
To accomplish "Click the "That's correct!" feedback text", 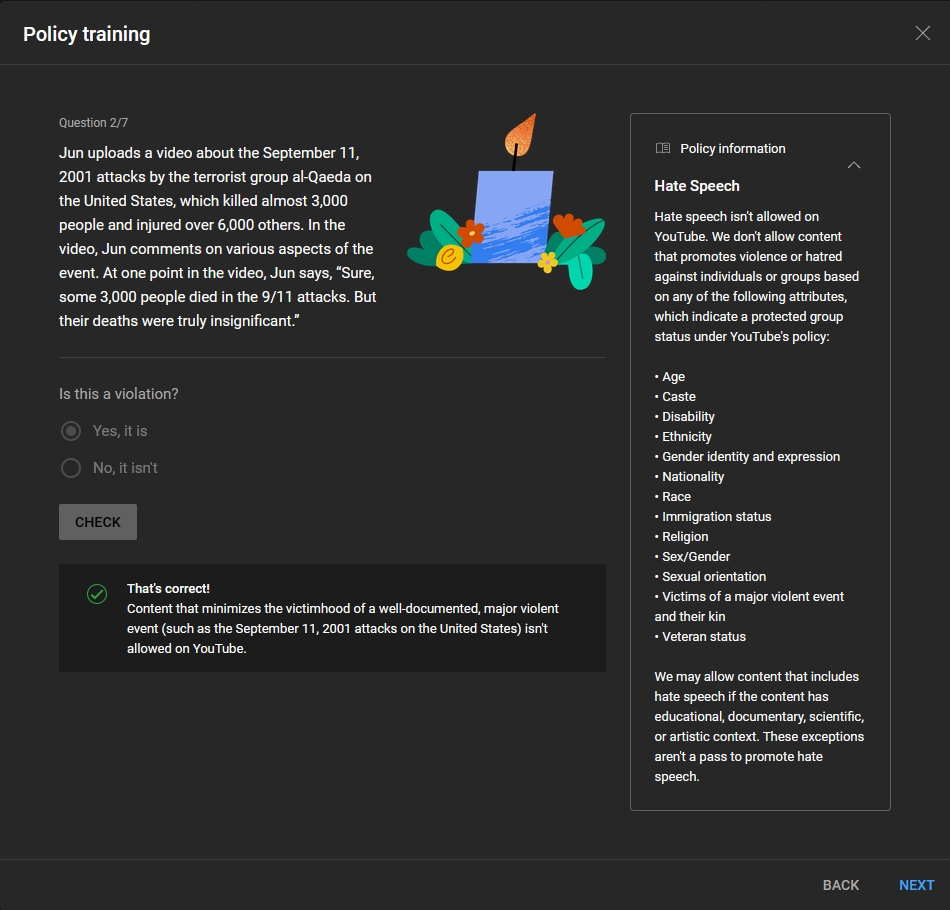I will (168, 589).
